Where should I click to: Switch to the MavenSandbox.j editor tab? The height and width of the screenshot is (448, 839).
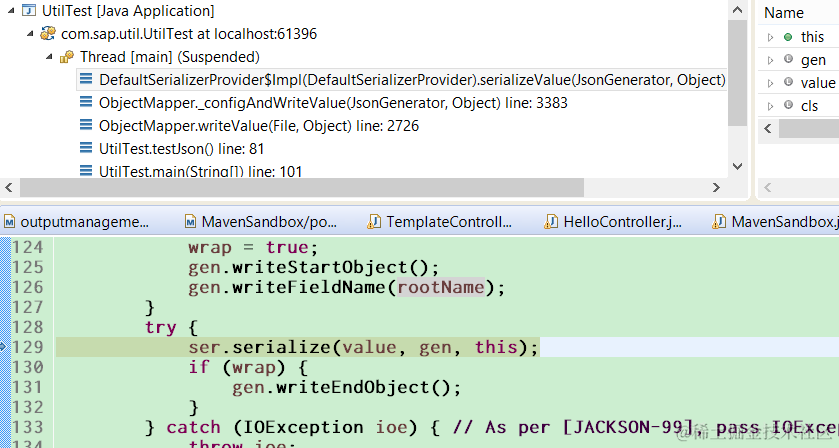coord(785,222)
